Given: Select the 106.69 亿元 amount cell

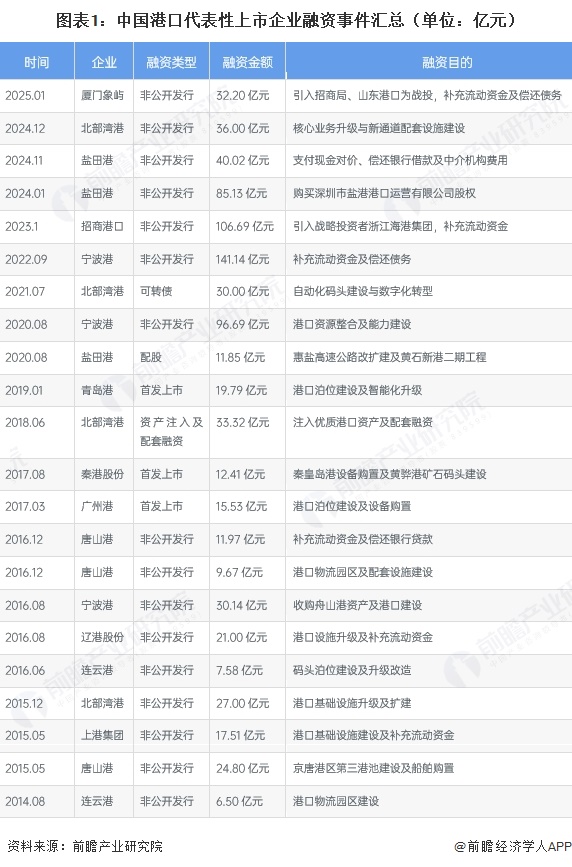Looking at the screenshot, I should pos(245,226).
